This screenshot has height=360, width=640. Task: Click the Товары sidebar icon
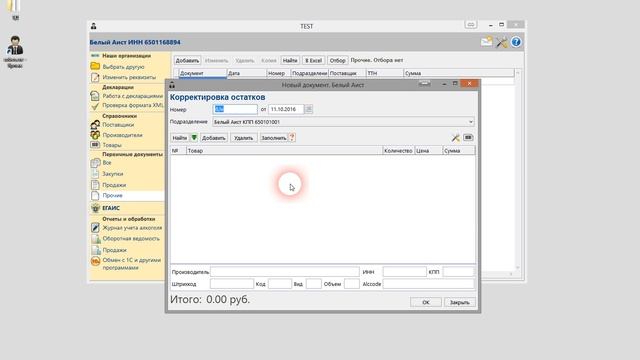coord(95,144)
